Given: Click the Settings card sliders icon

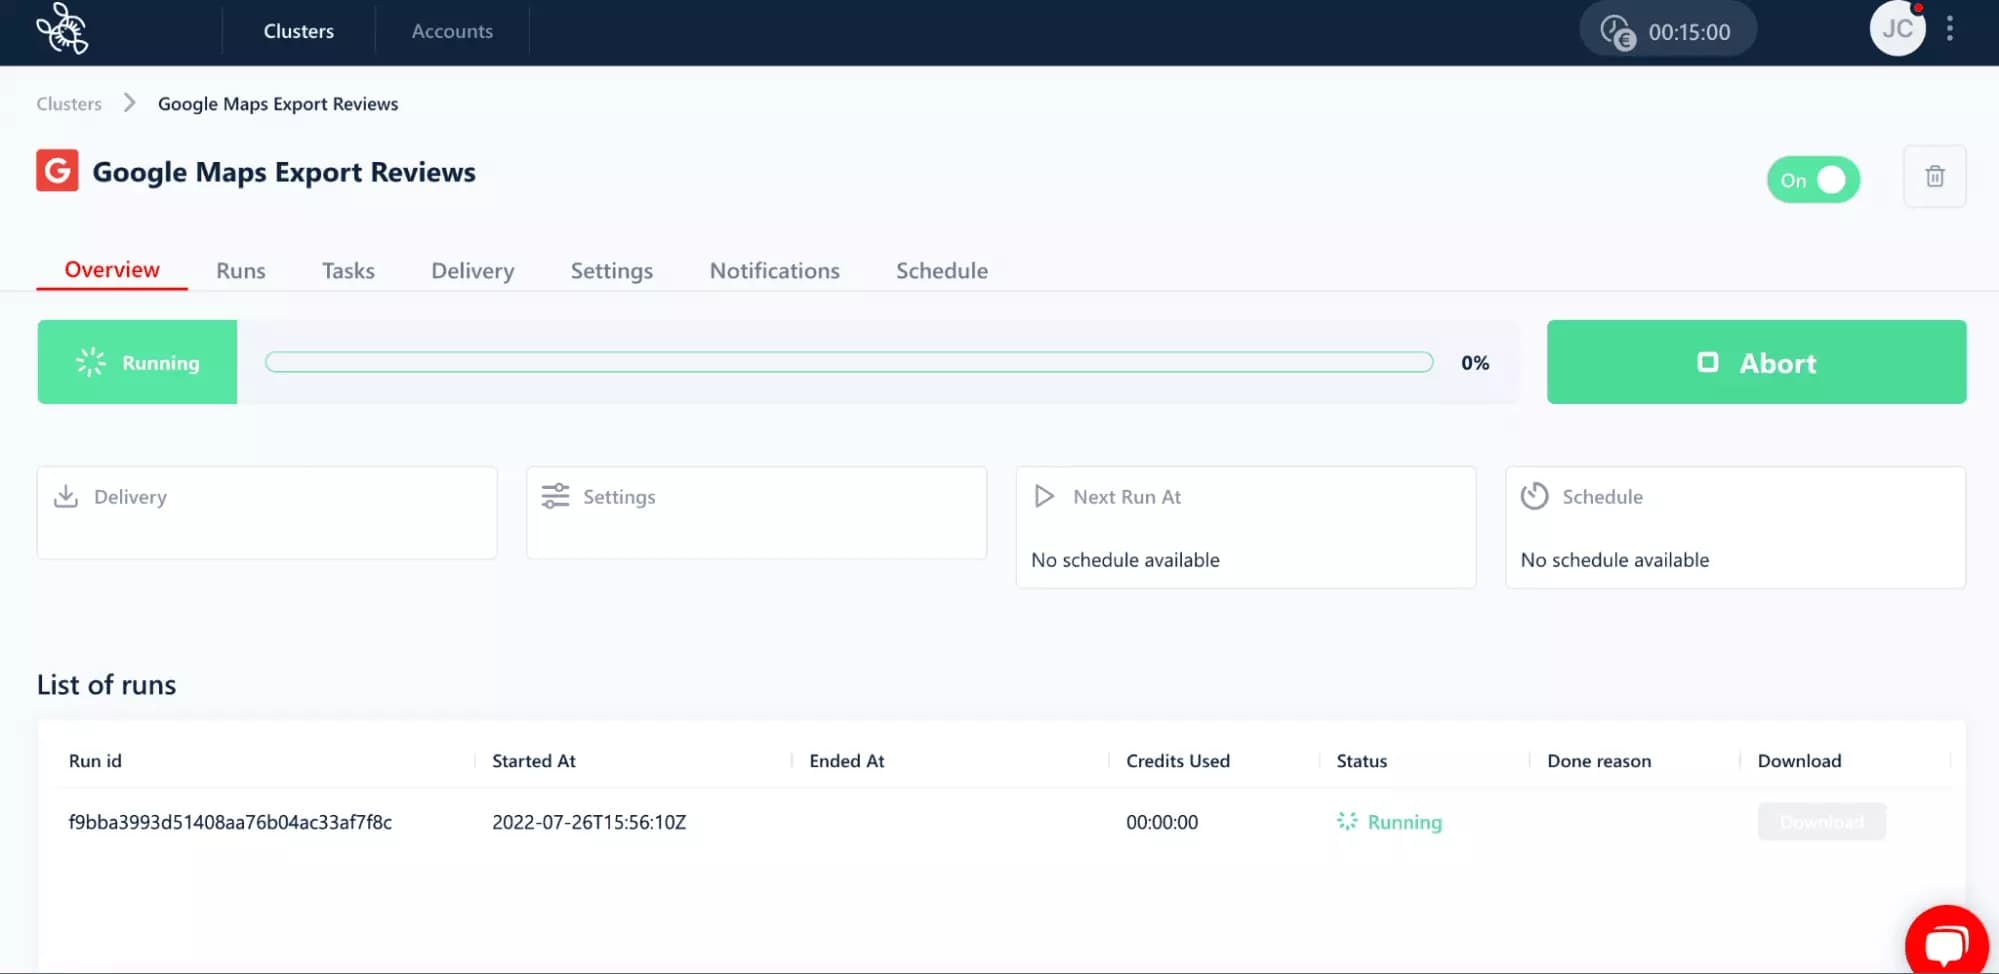Looking at the screenshot, I should tap(555, 496).
